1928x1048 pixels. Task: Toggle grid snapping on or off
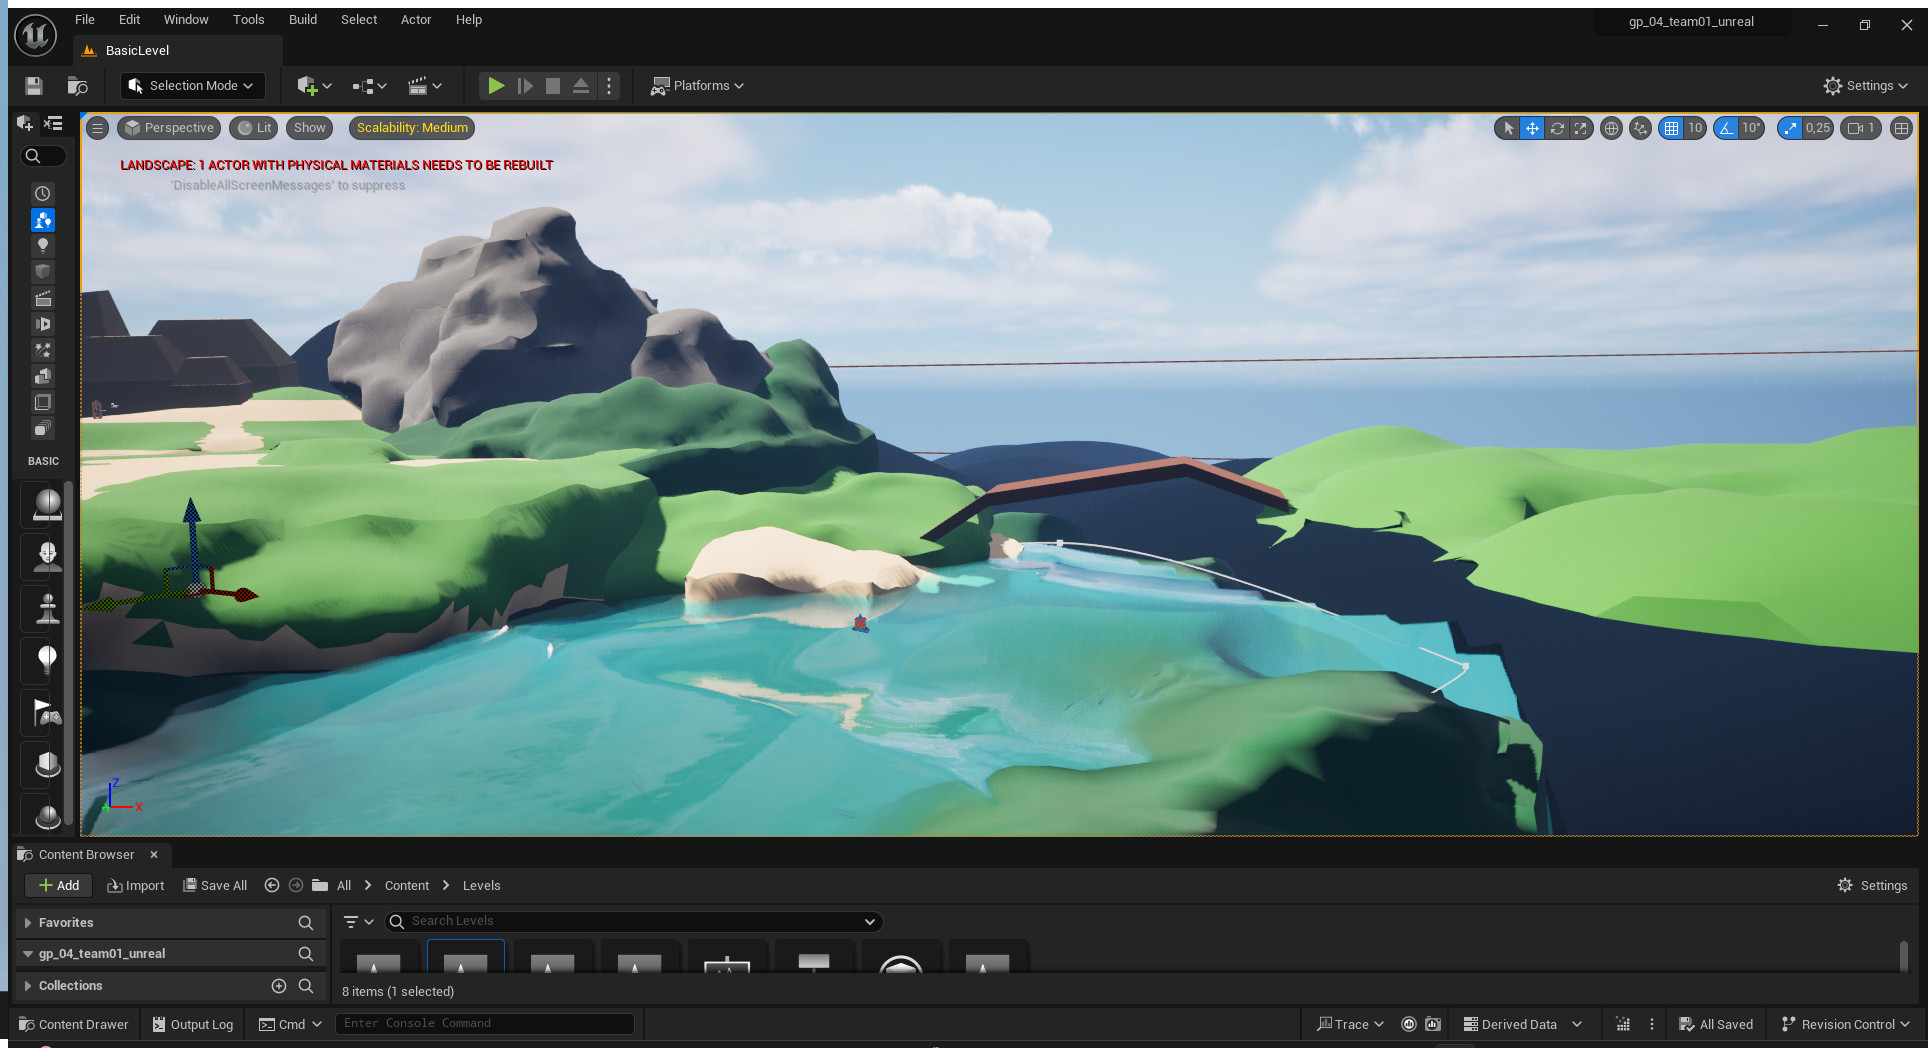[x=1671, y=128]
